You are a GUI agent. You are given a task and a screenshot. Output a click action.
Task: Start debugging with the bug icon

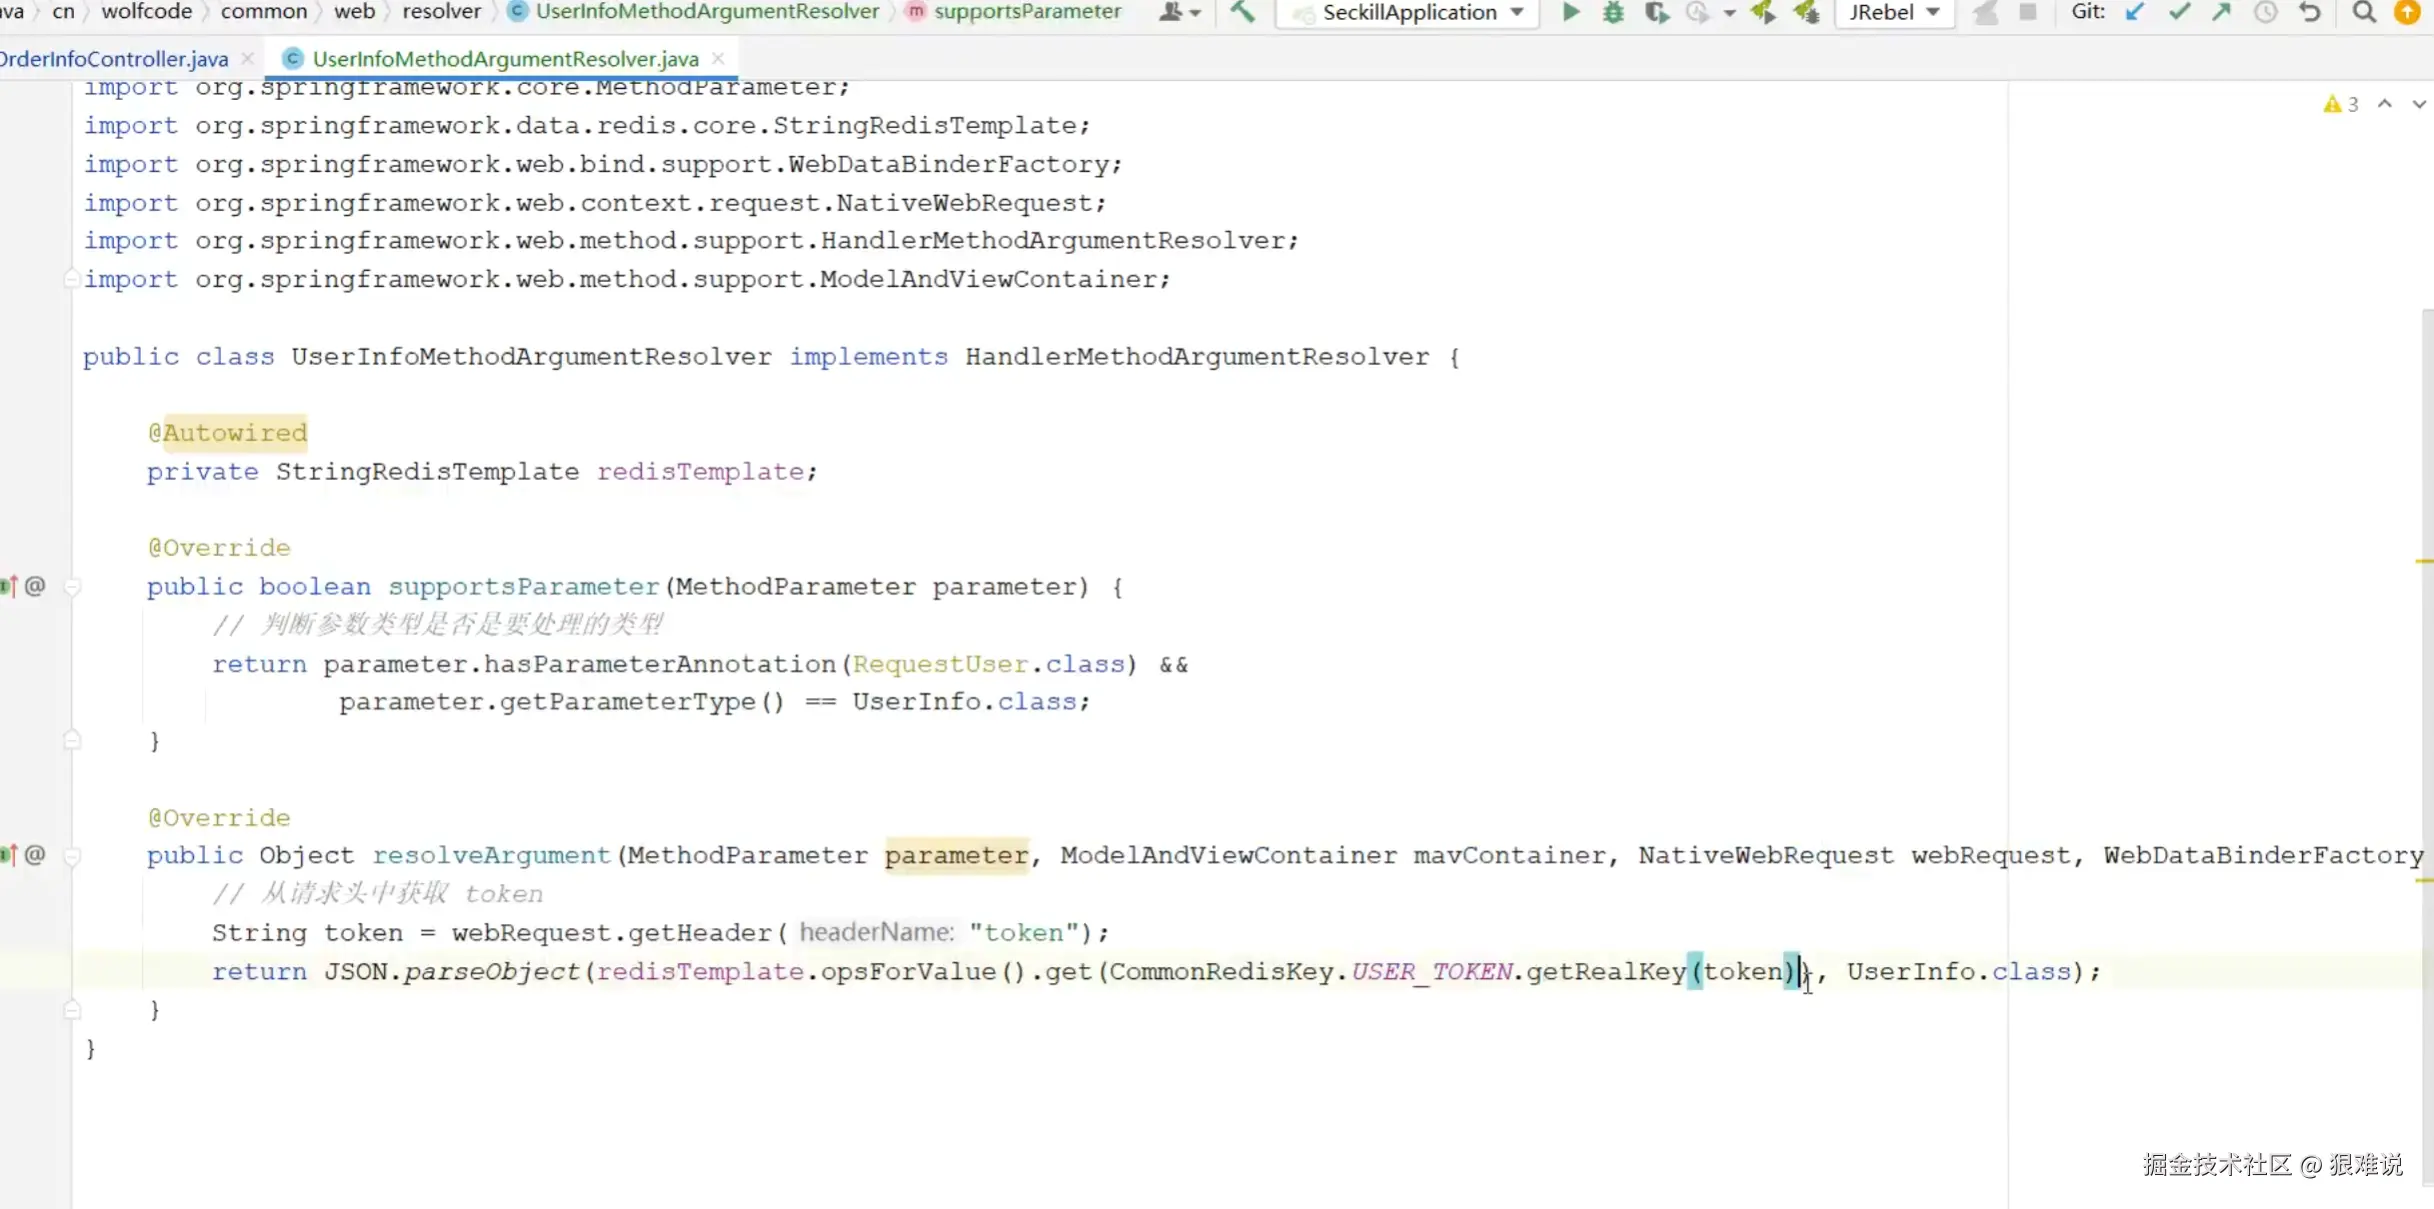pyautogui.click(x=1613, y=12)
